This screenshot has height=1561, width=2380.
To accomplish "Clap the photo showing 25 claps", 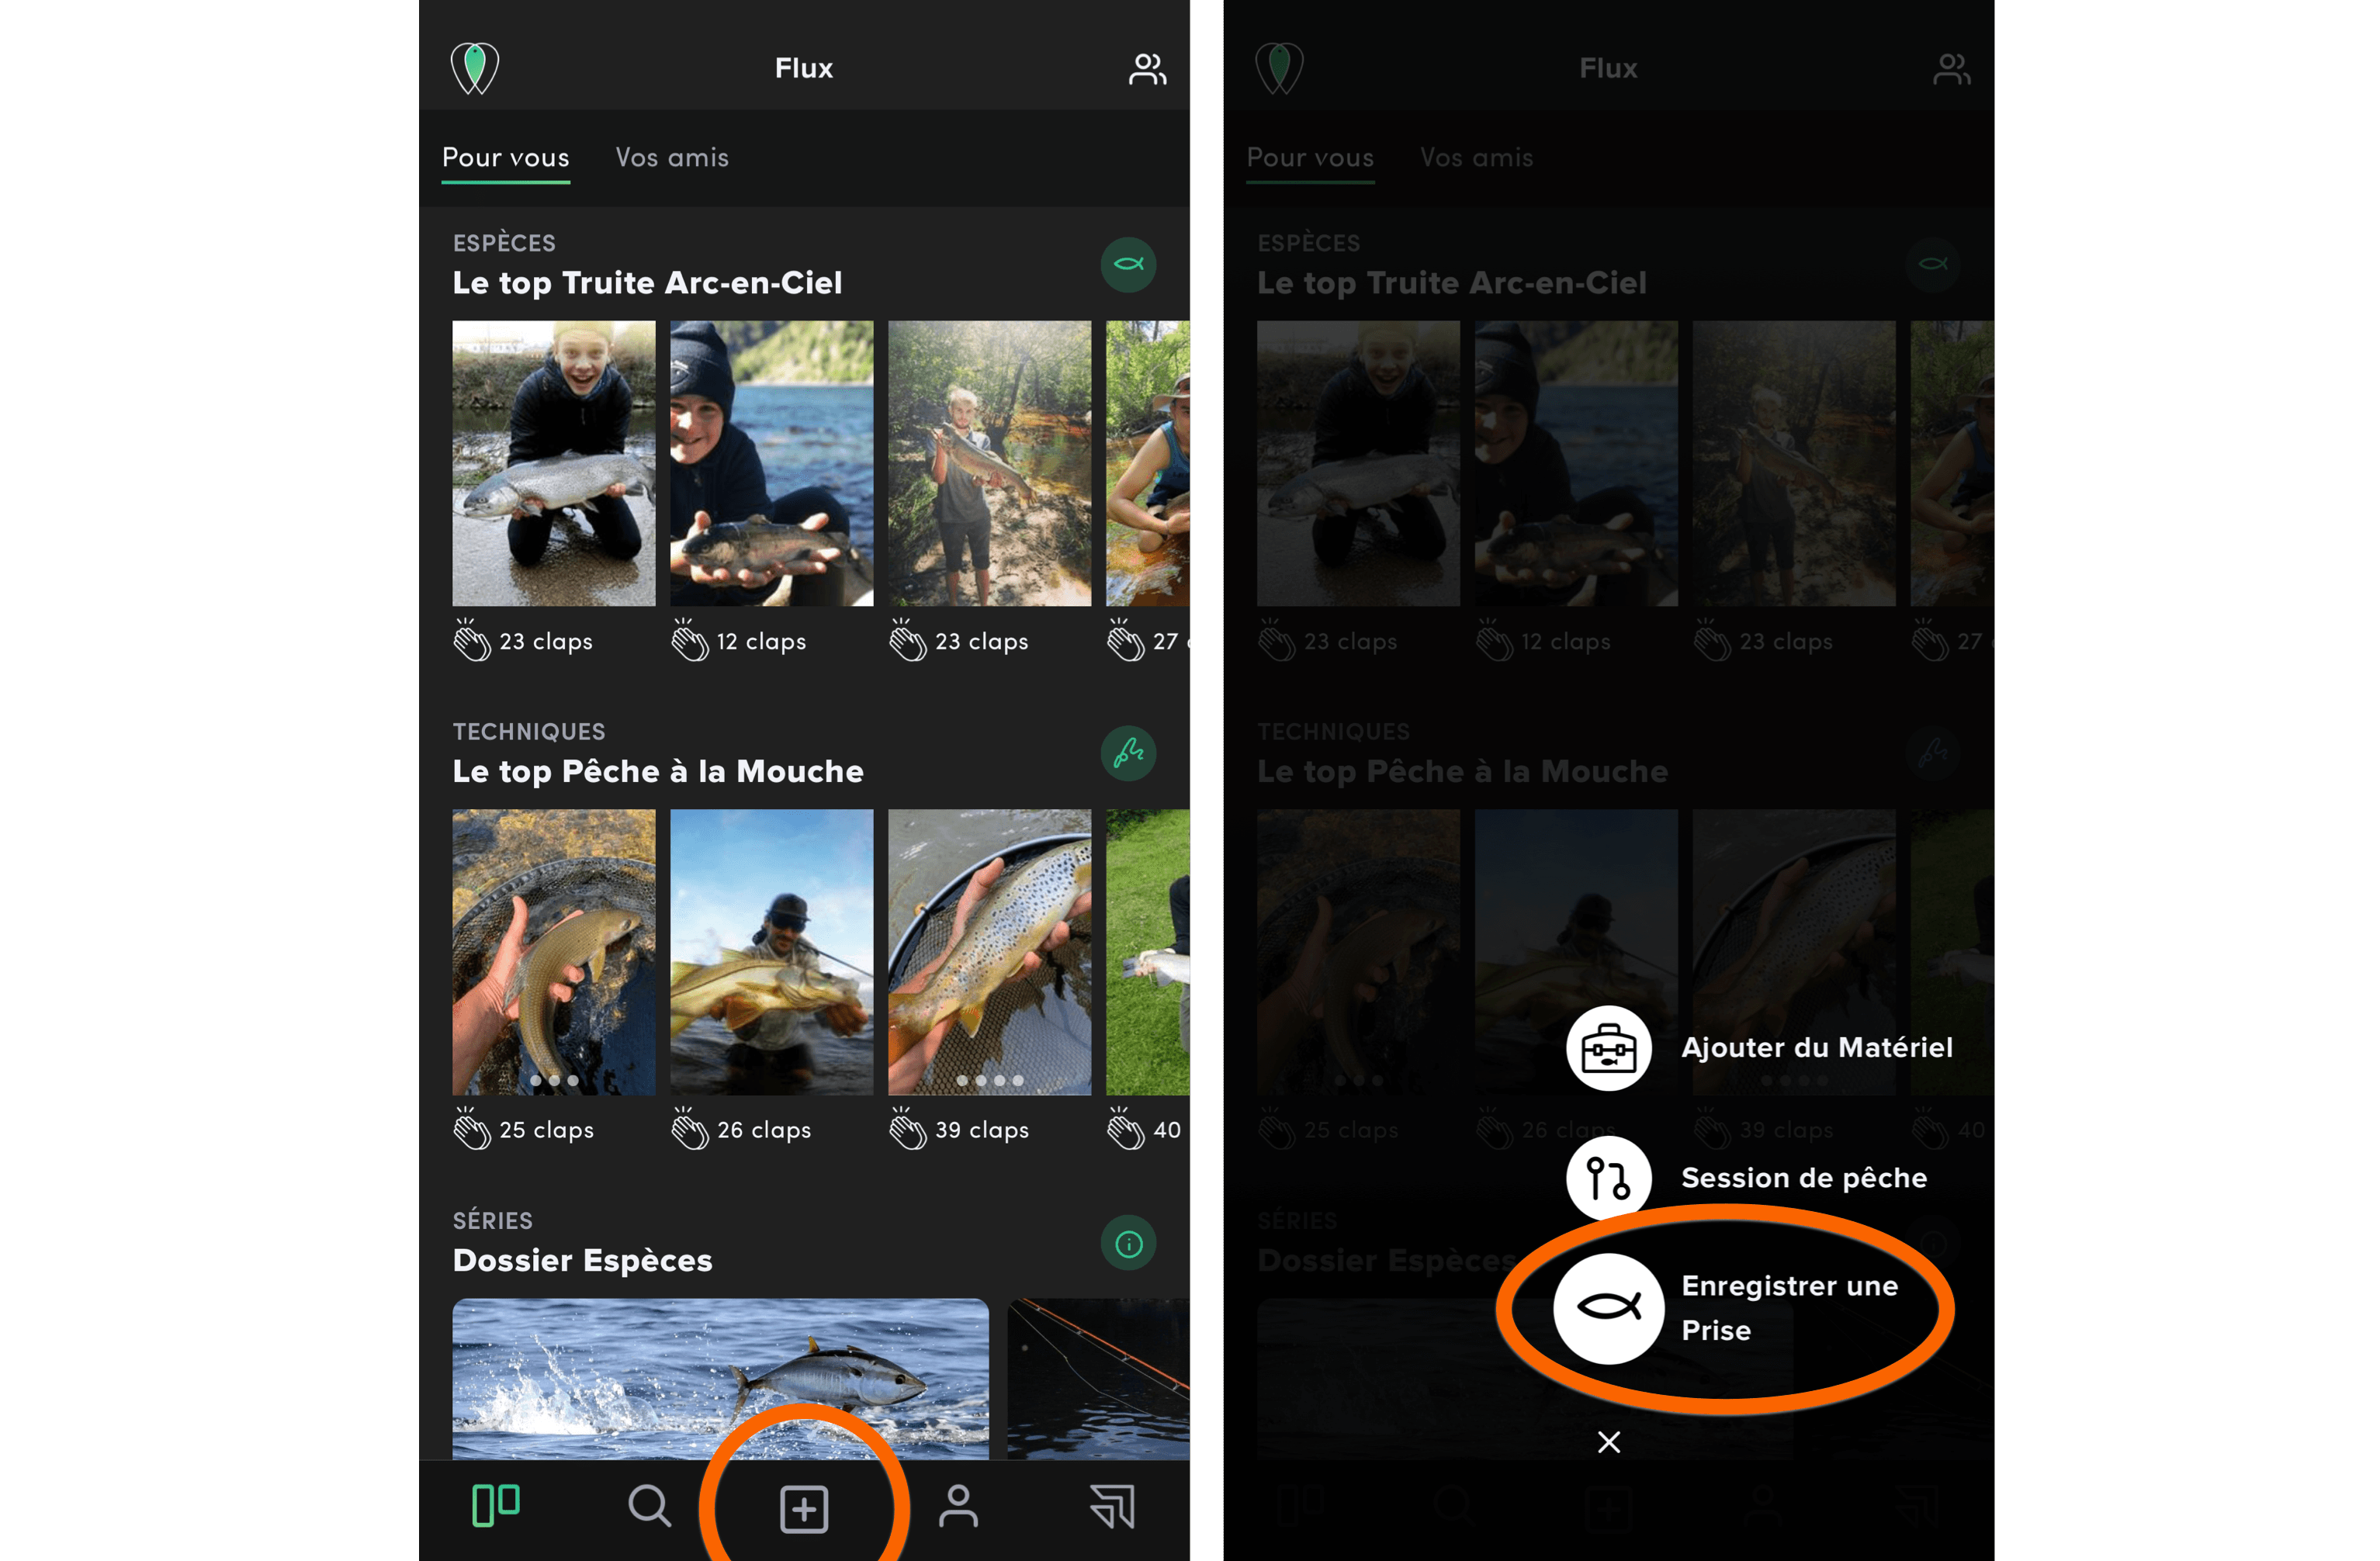I will click(472, 1129).
